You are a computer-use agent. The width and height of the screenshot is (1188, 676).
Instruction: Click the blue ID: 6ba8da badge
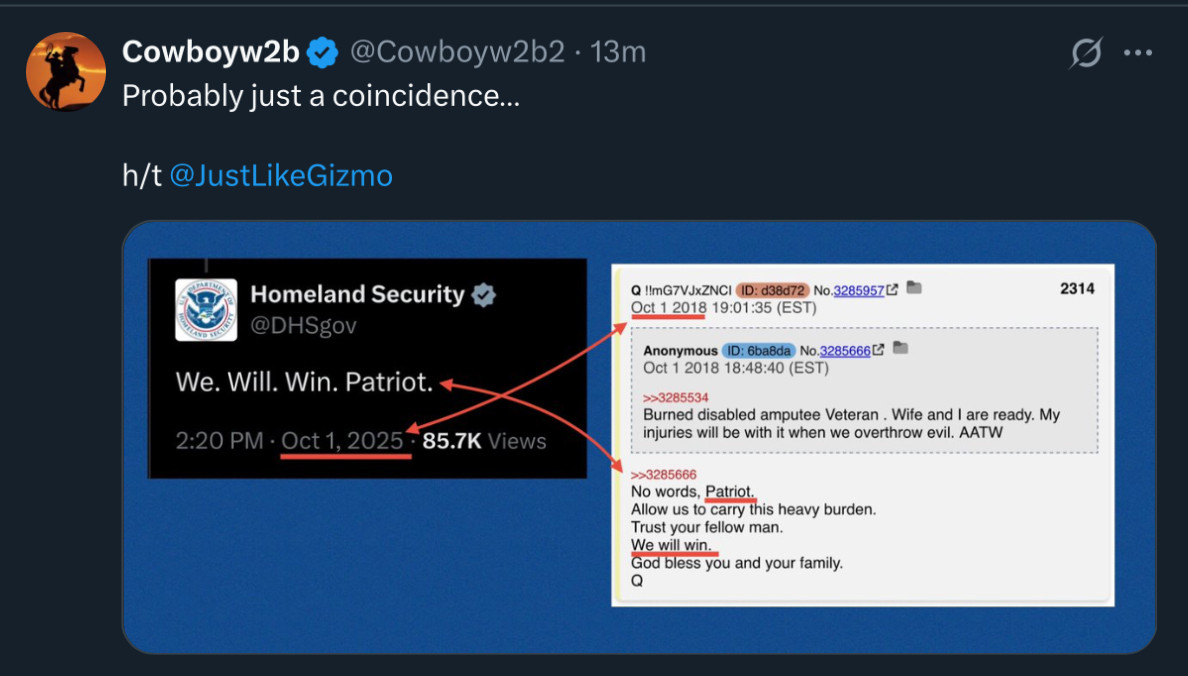point(758,350)
